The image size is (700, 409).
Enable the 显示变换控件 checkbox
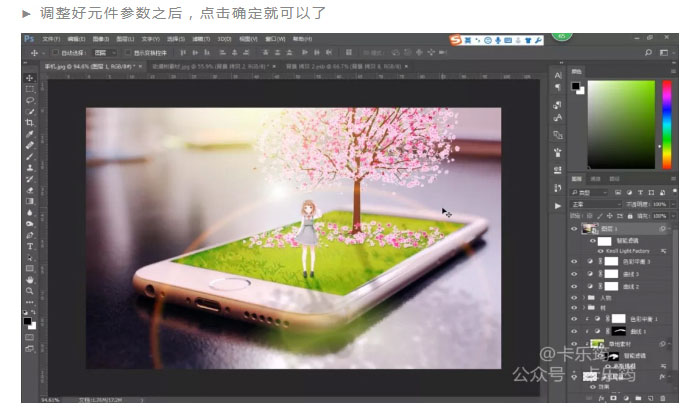(x=128, y=53)
